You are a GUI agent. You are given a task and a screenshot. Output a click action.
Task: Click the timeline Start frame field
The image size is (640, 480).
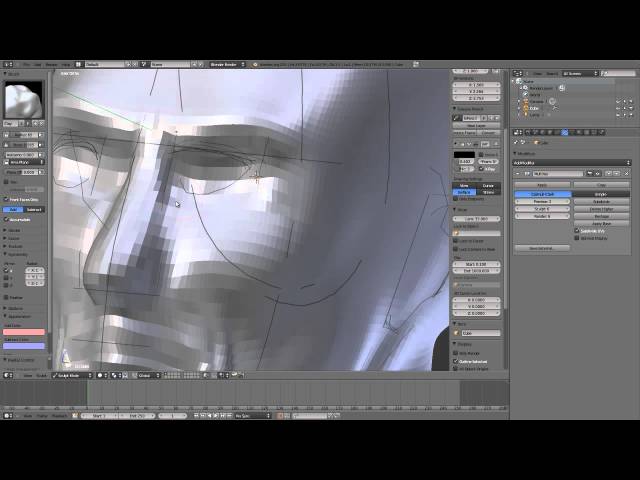(x=99, y=416)
